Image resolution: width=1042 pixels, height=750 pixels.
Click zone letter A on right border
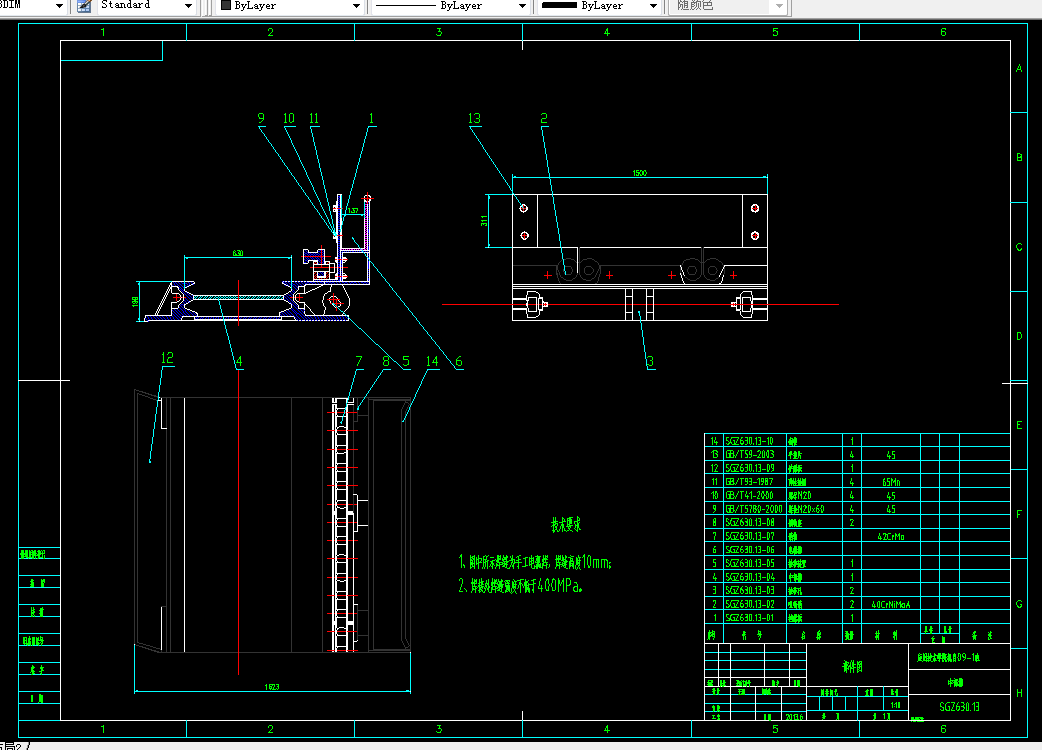pyautogui.click(x=1019, y=68)
